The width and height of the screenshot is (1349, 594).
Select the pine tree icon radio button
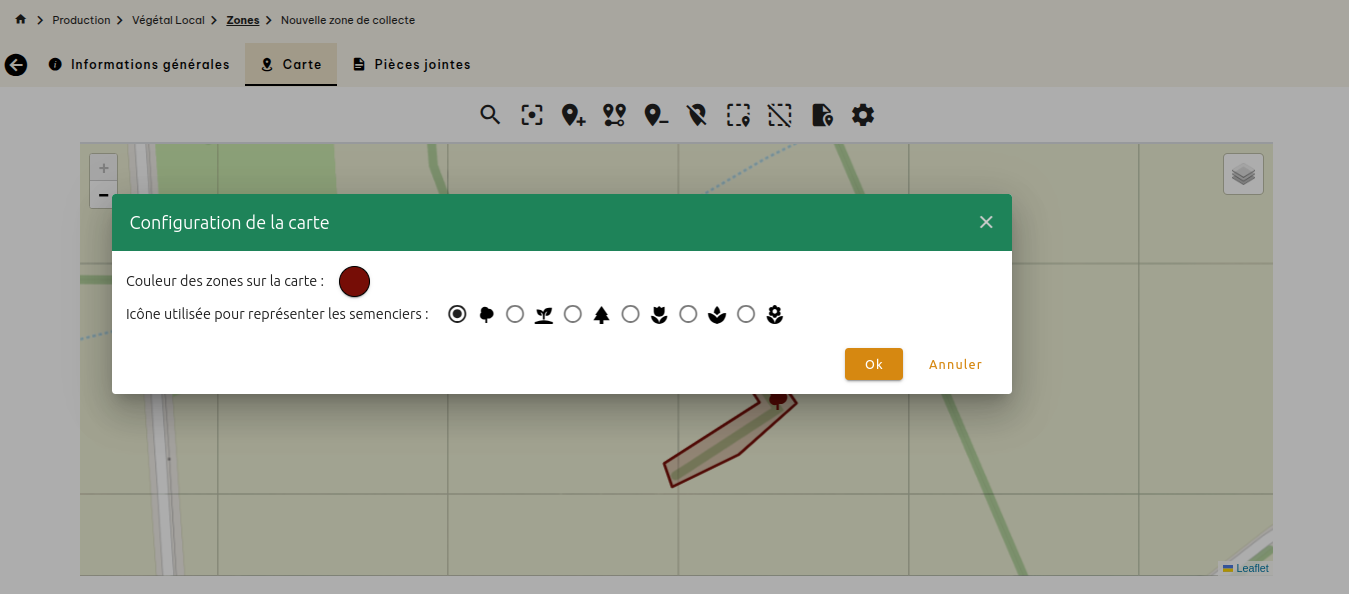tap(573, 314)
